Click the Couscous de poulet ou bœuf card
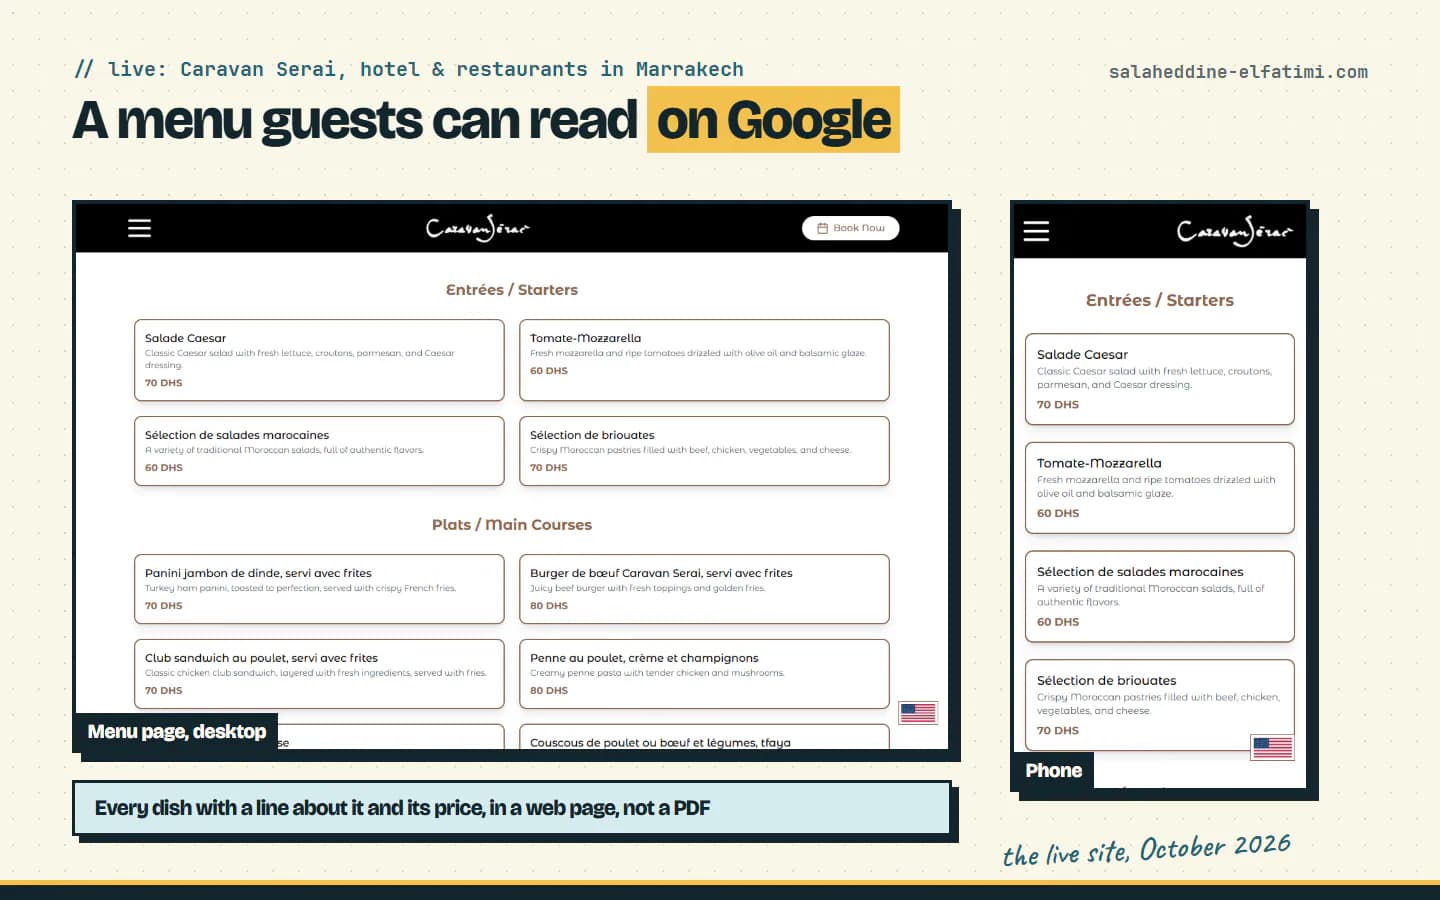This screenshot has width=1440, height=900. (704, 737)
